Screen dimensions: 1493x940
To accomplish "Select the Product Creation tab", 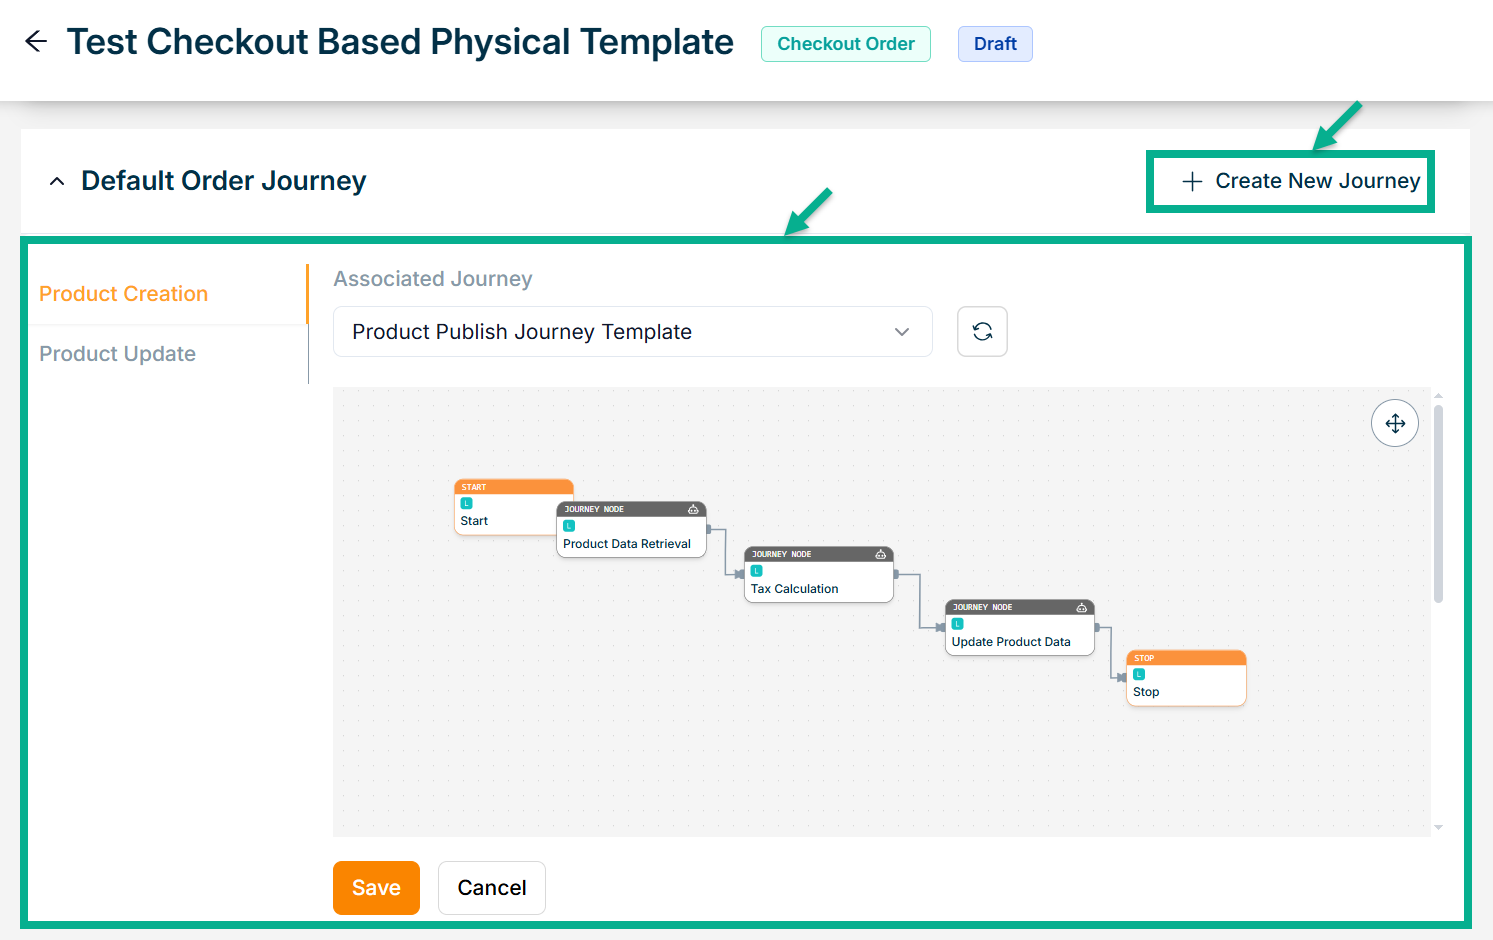I will pyautogui.click(x=124, y=294).
